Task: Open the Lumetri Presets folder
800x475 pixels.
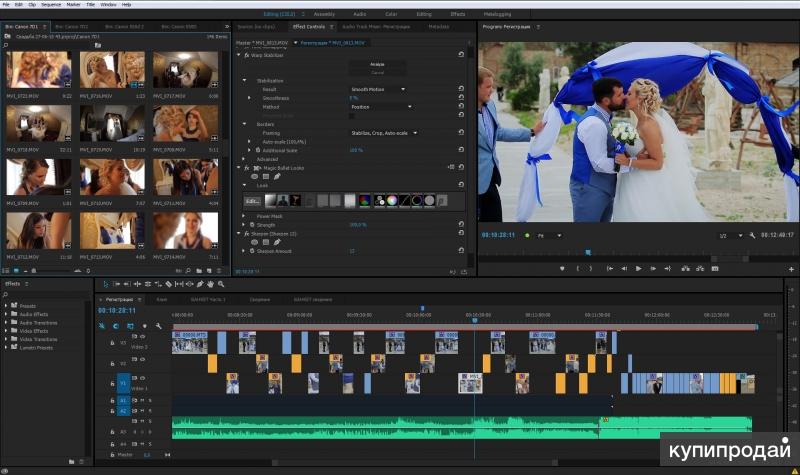Action: point(36,347)
